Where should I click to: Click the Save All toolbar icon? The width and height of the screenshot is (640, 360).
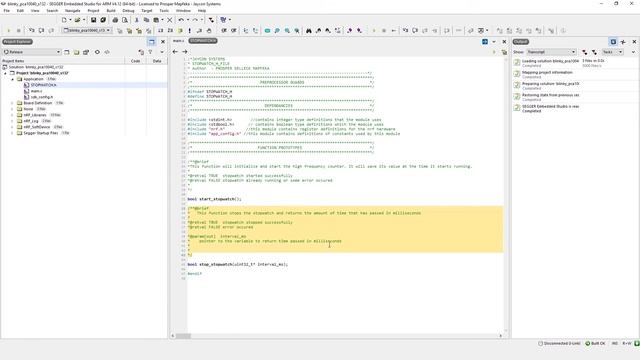click(x=103, y=20)
